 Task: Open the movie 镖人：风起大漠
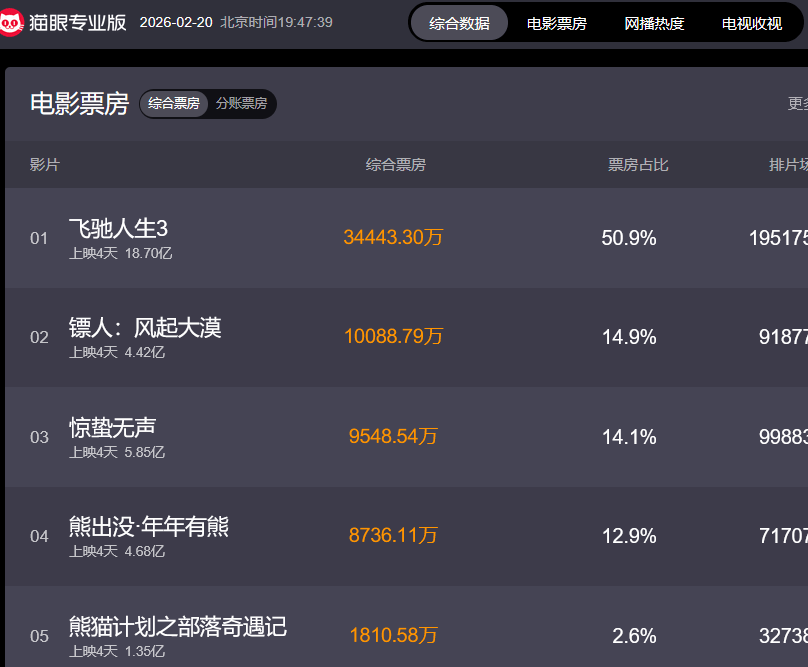click(145, 327)
